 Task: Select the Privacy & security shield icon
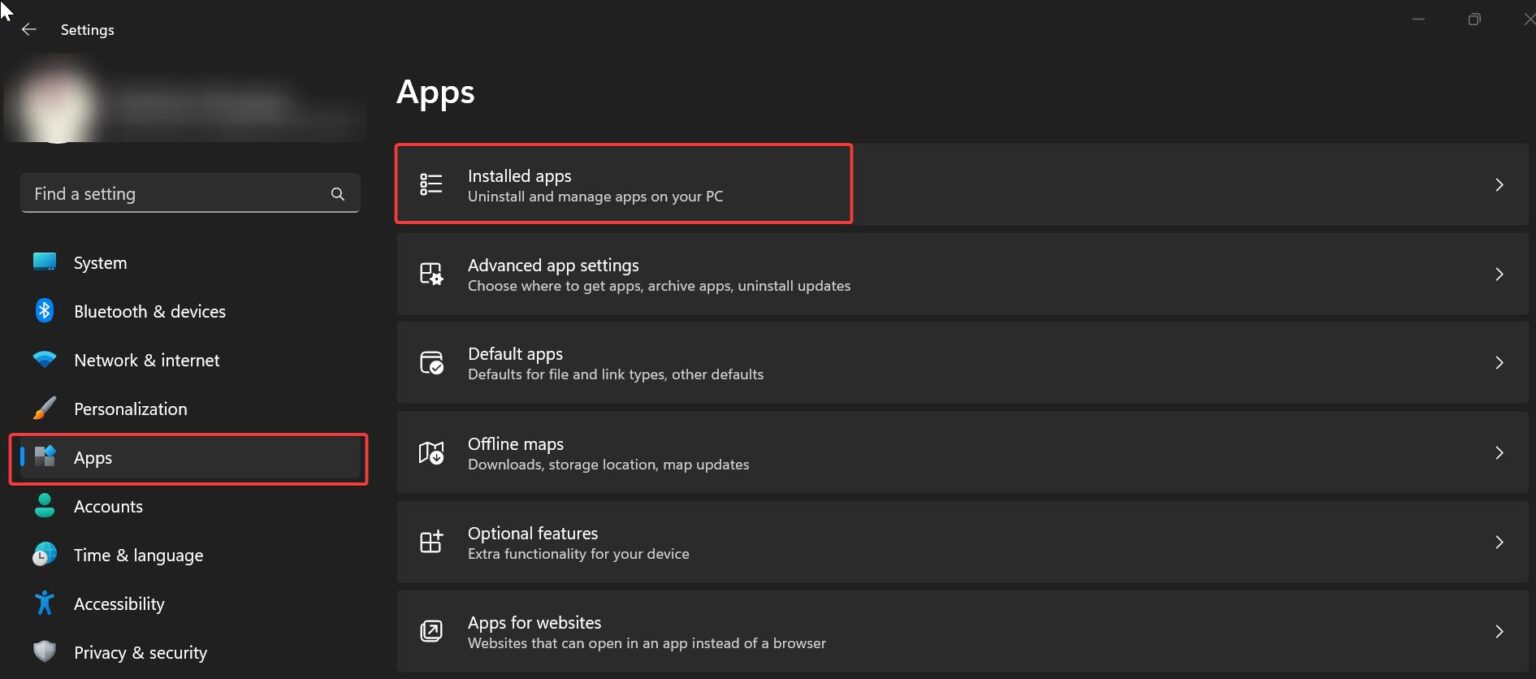[44, 651]
